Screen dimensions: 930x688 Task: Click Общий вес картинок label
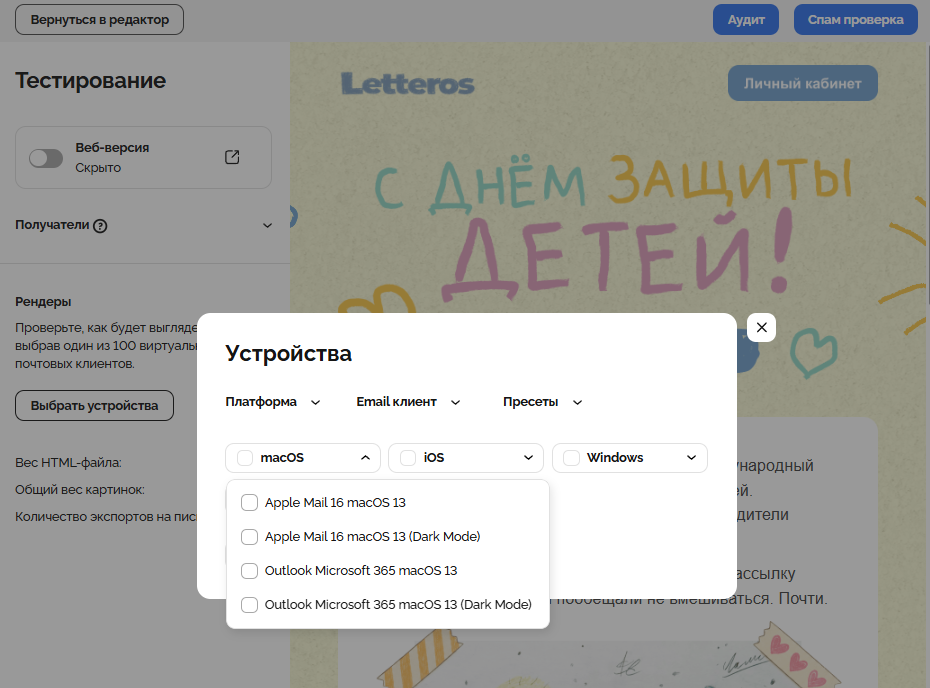[x=80, y=490]
